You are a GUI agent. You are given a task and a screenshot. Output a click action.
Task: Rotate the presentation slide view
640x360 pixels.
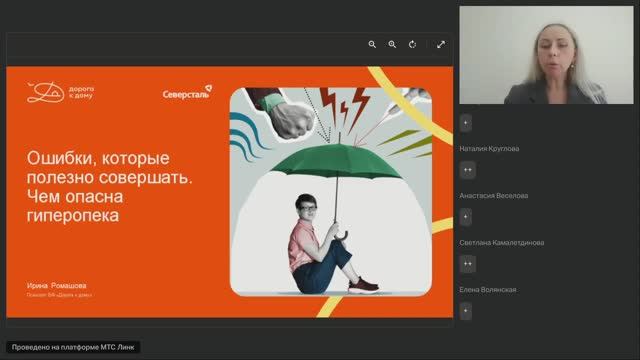(412, 44)
